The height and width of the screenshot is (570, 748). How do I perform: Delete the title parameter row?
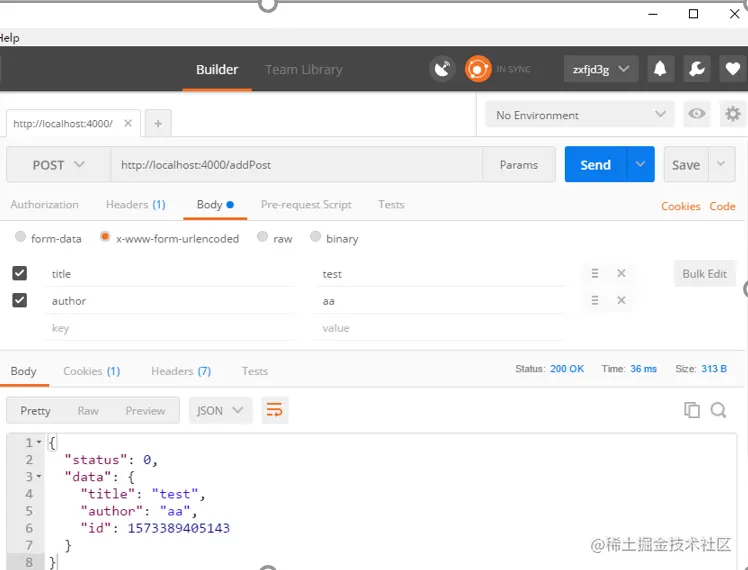(x=621, y=273)
